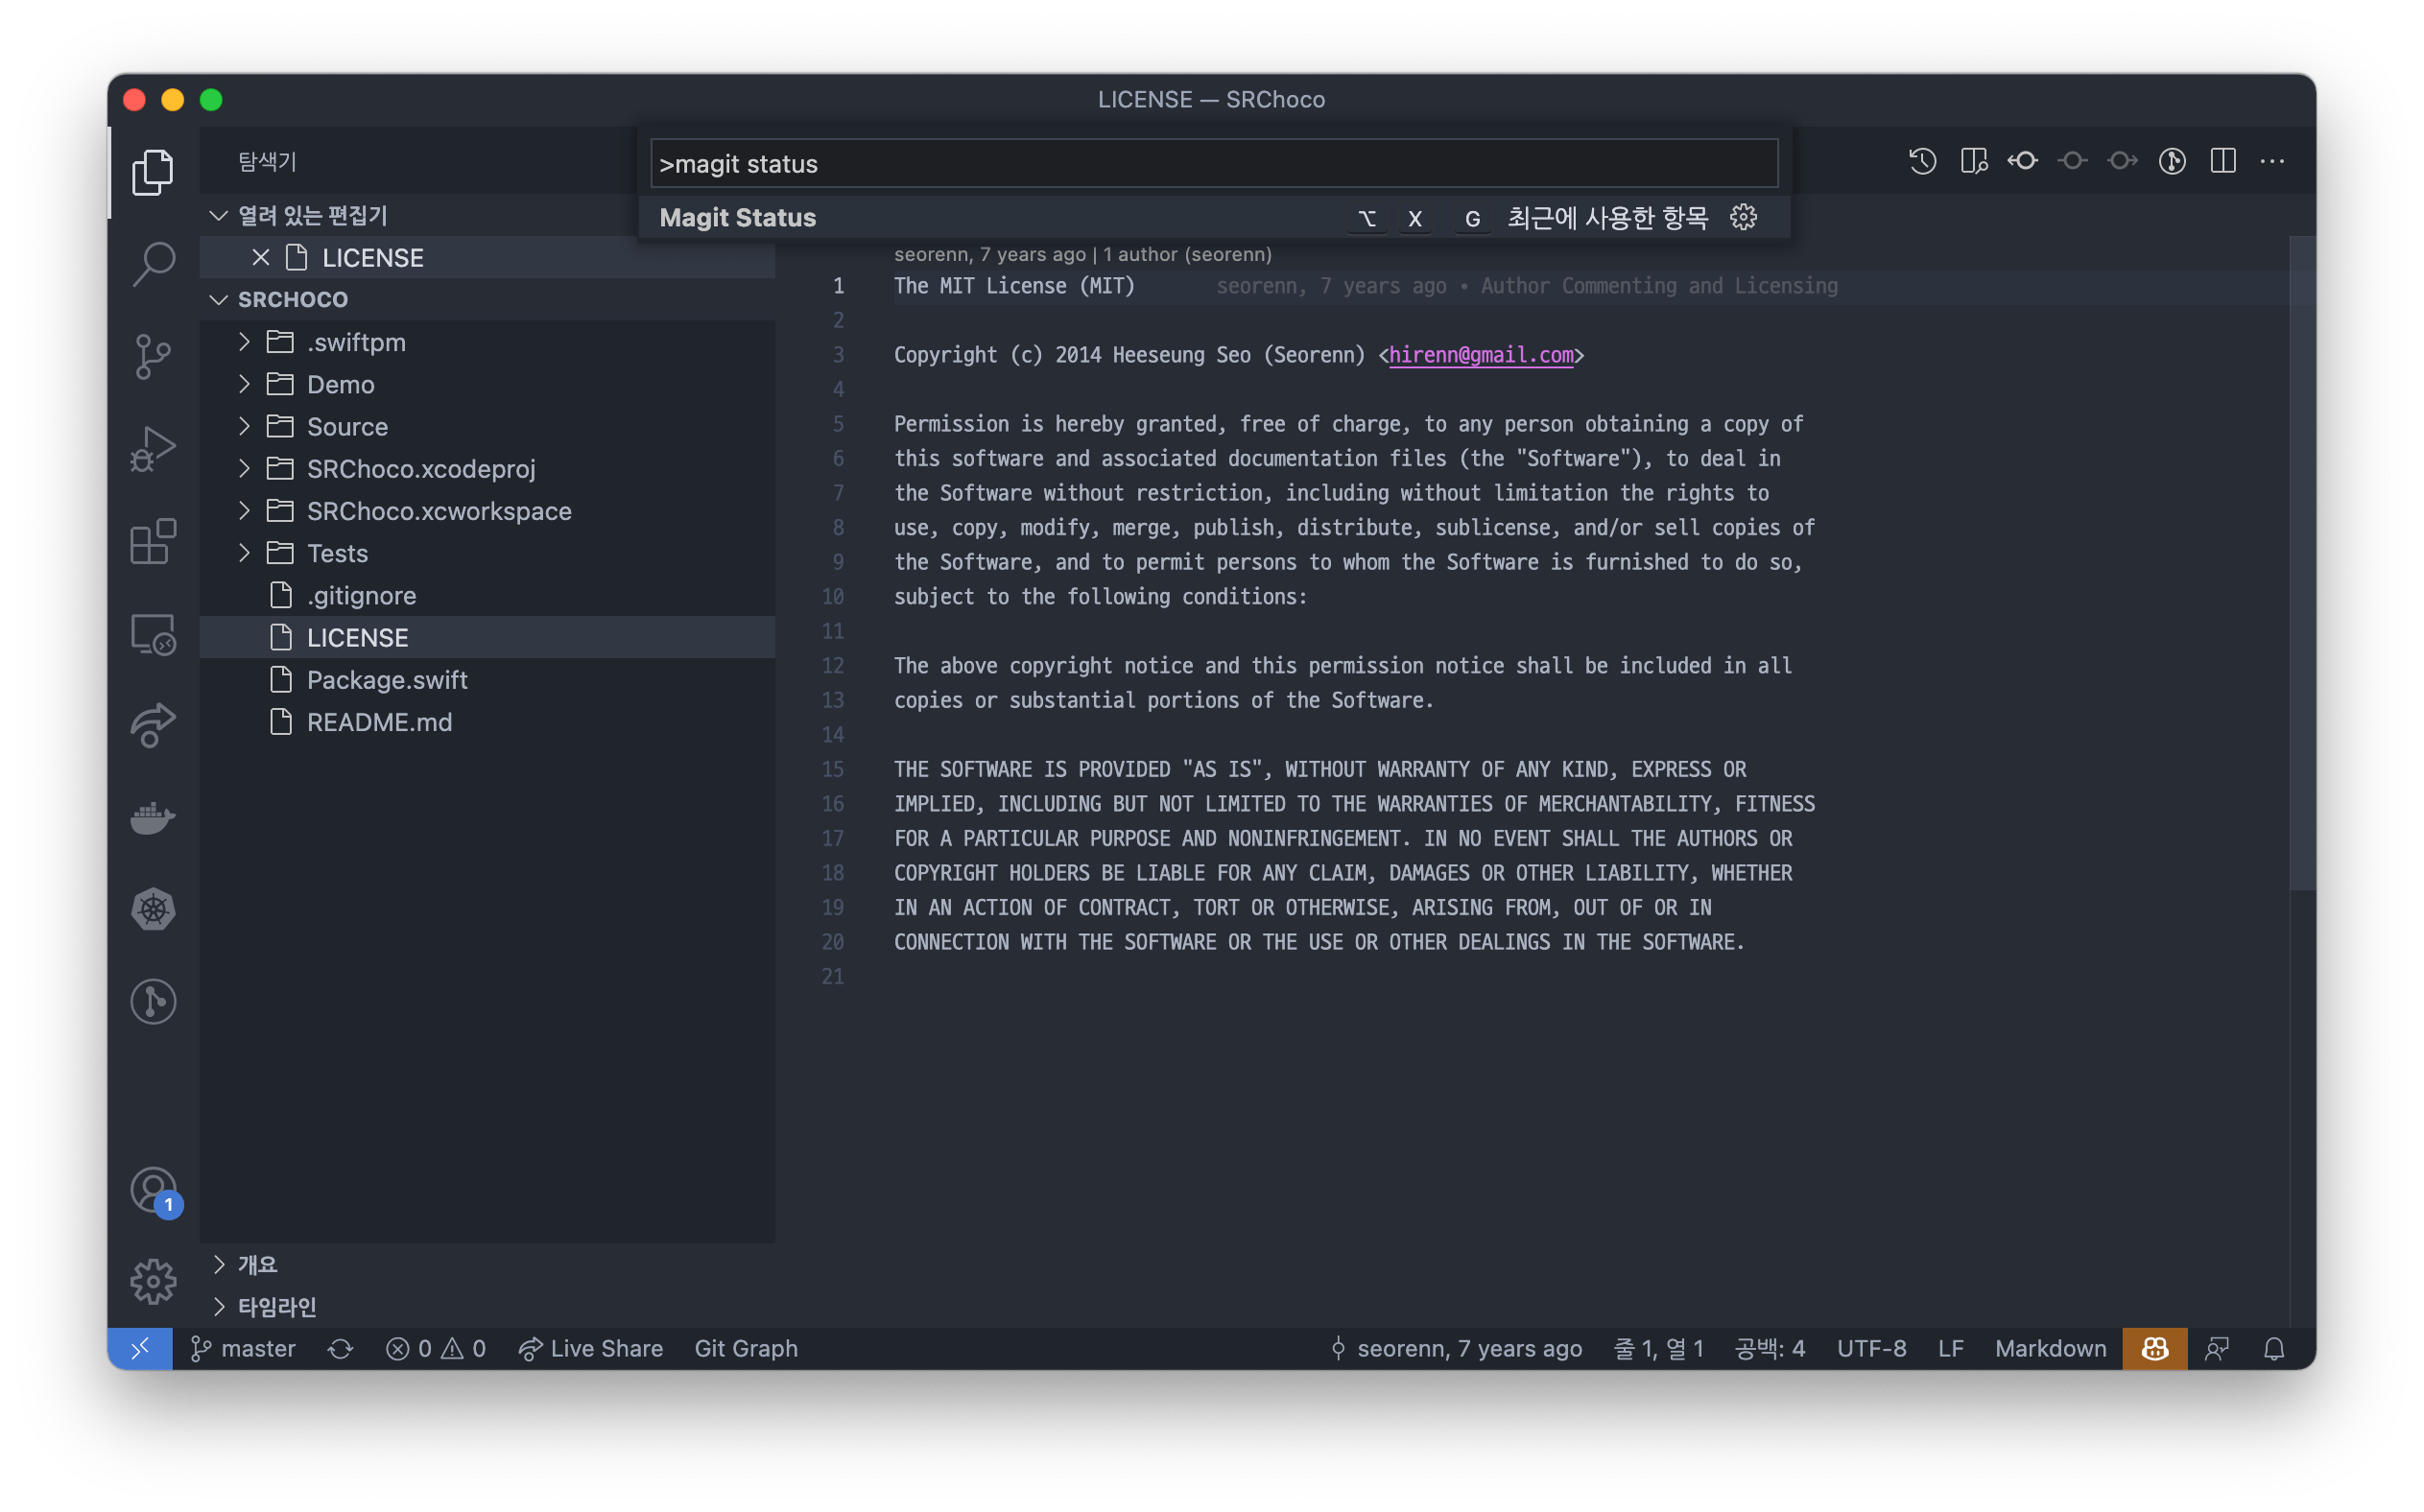
Task: Collapse the SRCHOCO project tree
Action: tap(292, 300)
